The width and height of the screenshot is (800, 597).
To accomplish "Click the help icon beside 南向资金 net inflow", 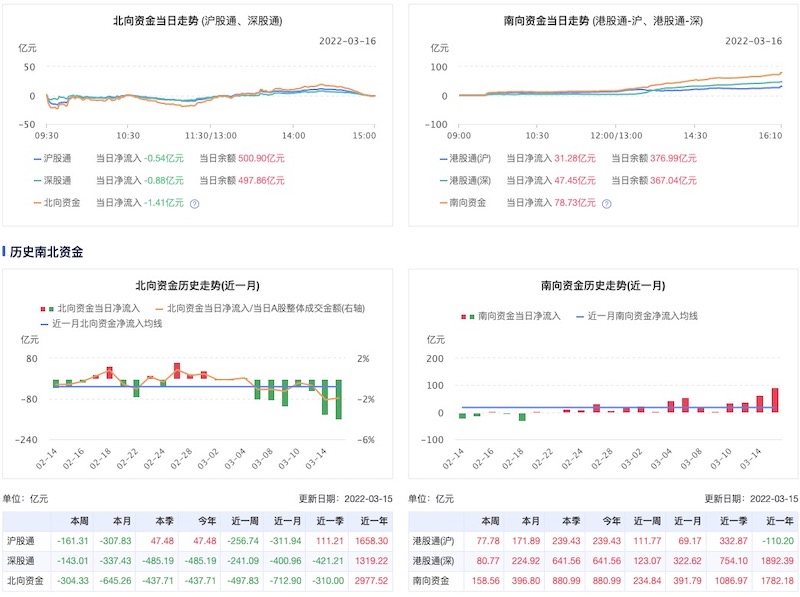I will (x=606, y=204).
